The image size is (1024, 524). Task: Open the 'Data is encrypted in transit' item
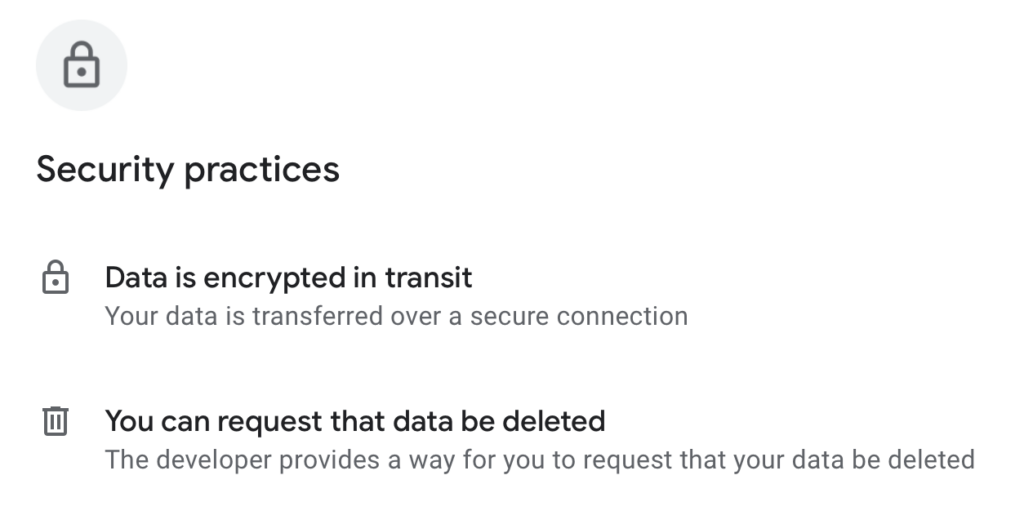[288, 276]
